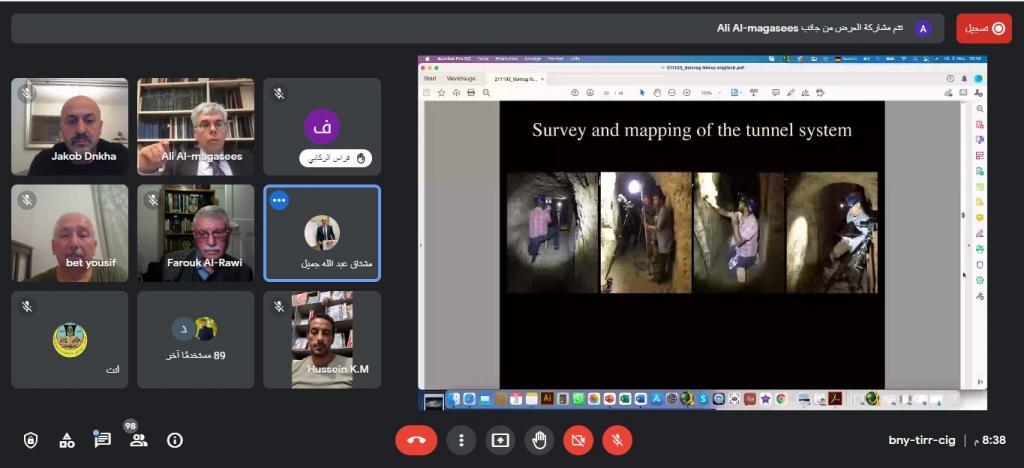Click the Farouk Al-Rawi video tile
Viewport: 1024px width, 468px height.
coord(196,233)
